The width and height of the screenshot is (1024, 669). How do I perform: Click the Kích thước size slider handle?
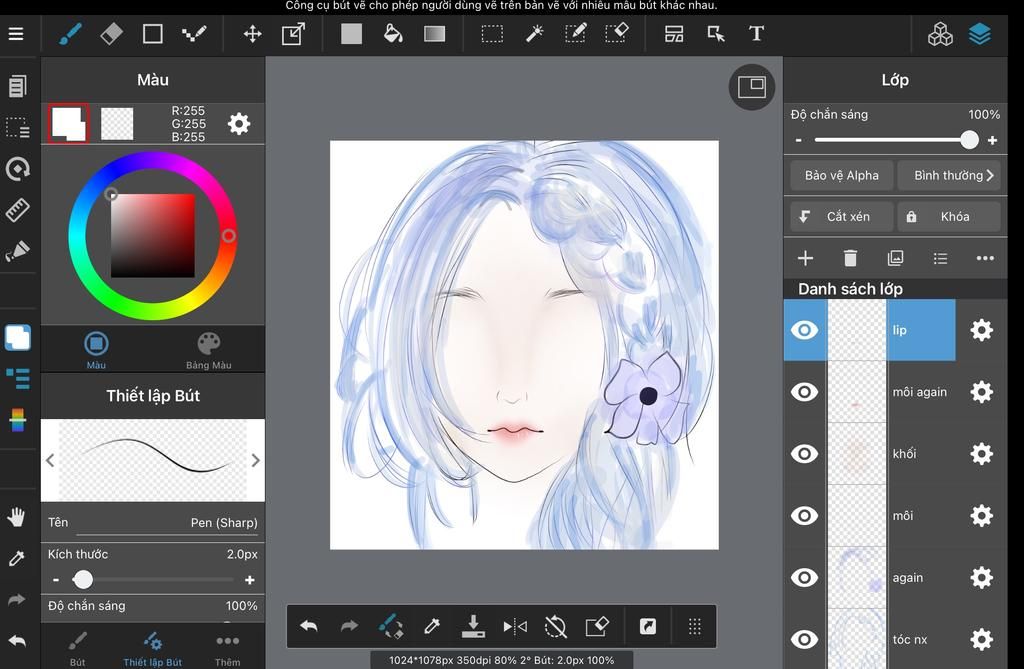[x=83, y=579]
